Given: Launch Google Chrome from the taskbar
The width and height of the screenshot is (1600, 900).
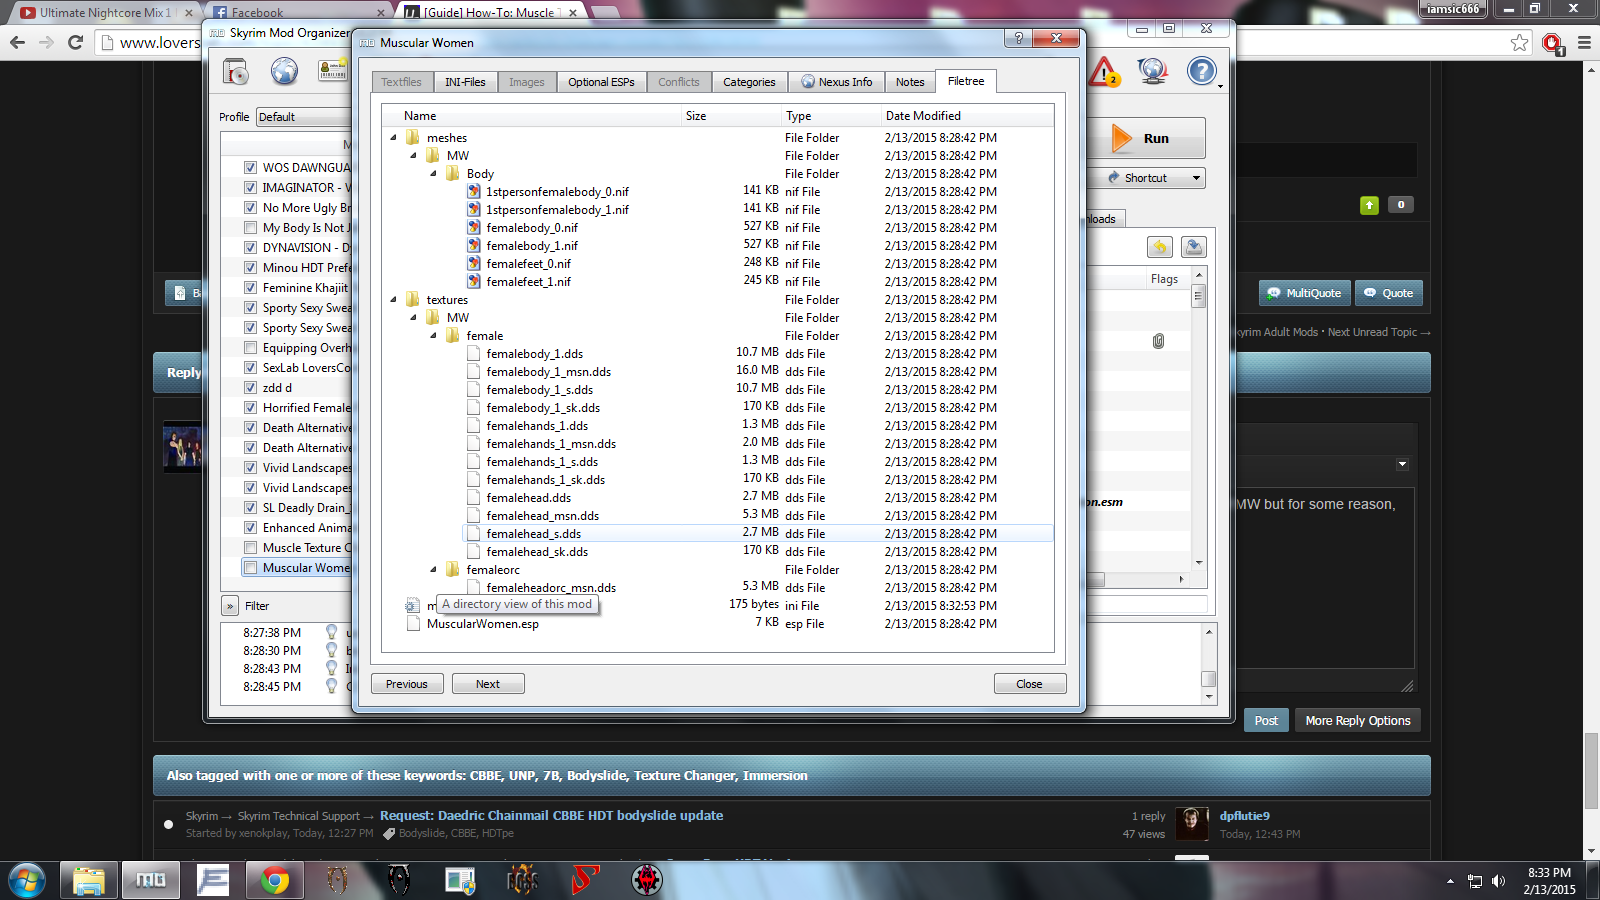Looking at the screenshot, I should tap(274, 880).
